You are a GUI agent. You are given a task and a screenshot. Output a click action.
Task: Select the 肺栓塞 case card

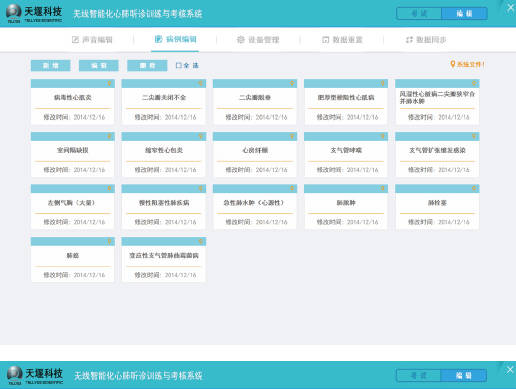(x=437, y=207)
